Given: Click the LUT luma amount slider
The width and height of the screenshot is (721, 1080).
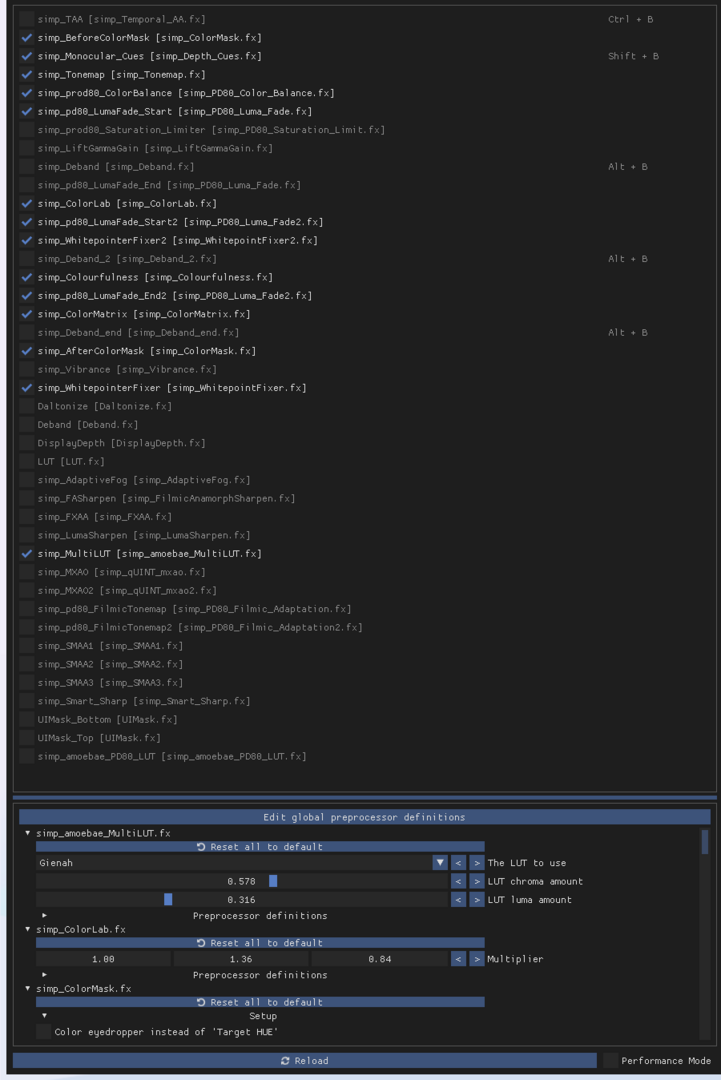Looking at the screenshot, I should point(242,900).
